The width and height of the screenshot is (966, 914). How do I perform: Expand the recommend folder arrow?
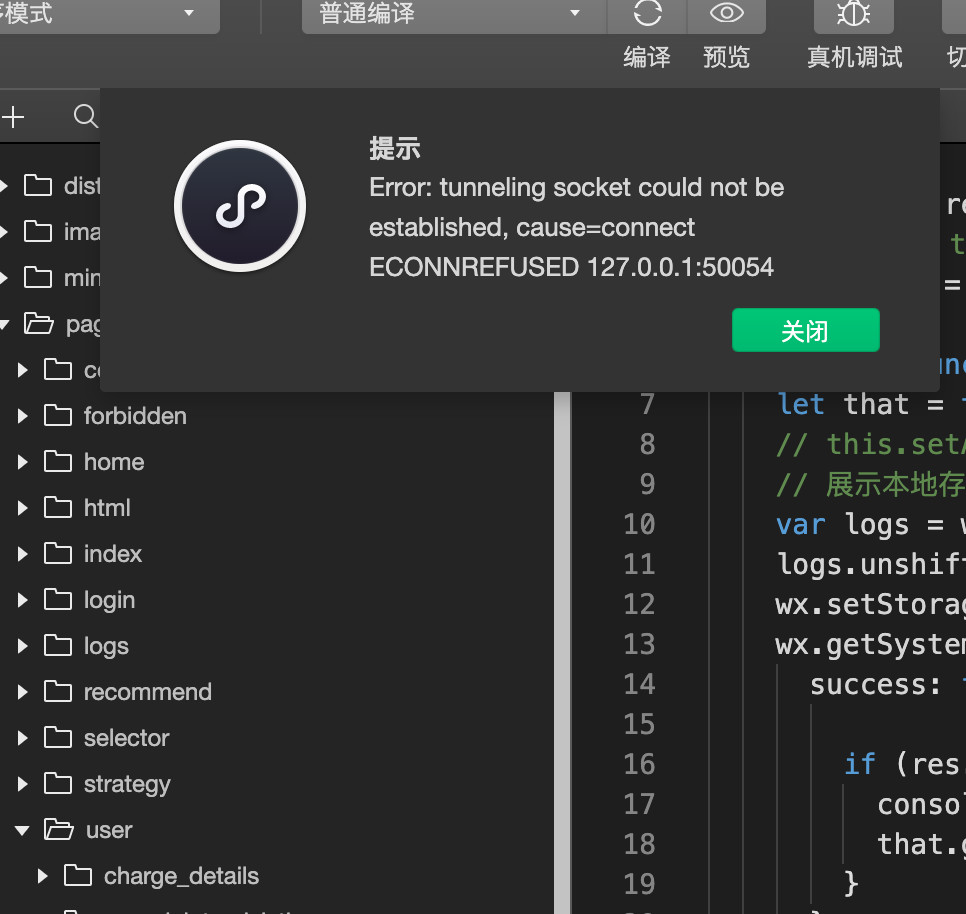[23, 692]
